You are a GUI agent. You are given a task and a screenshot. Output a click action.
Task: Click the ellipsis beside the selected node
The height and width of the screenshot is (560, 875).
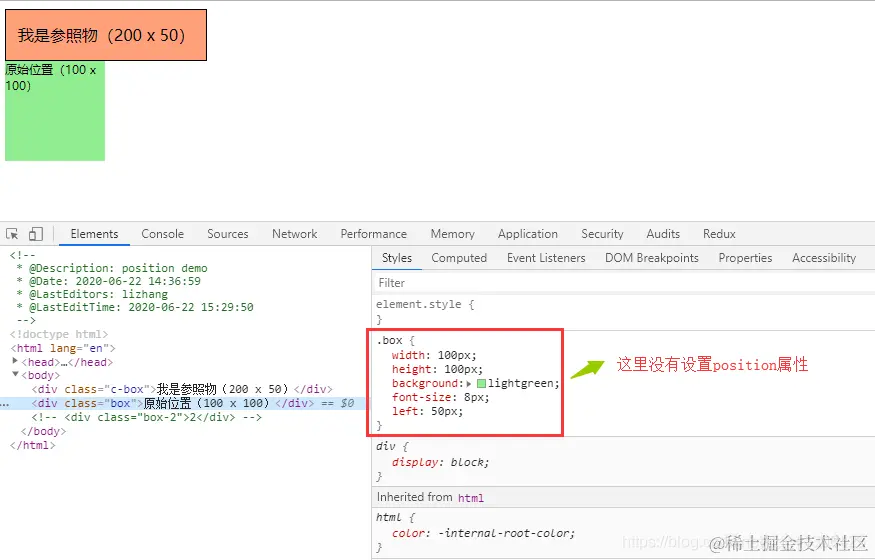4,404
